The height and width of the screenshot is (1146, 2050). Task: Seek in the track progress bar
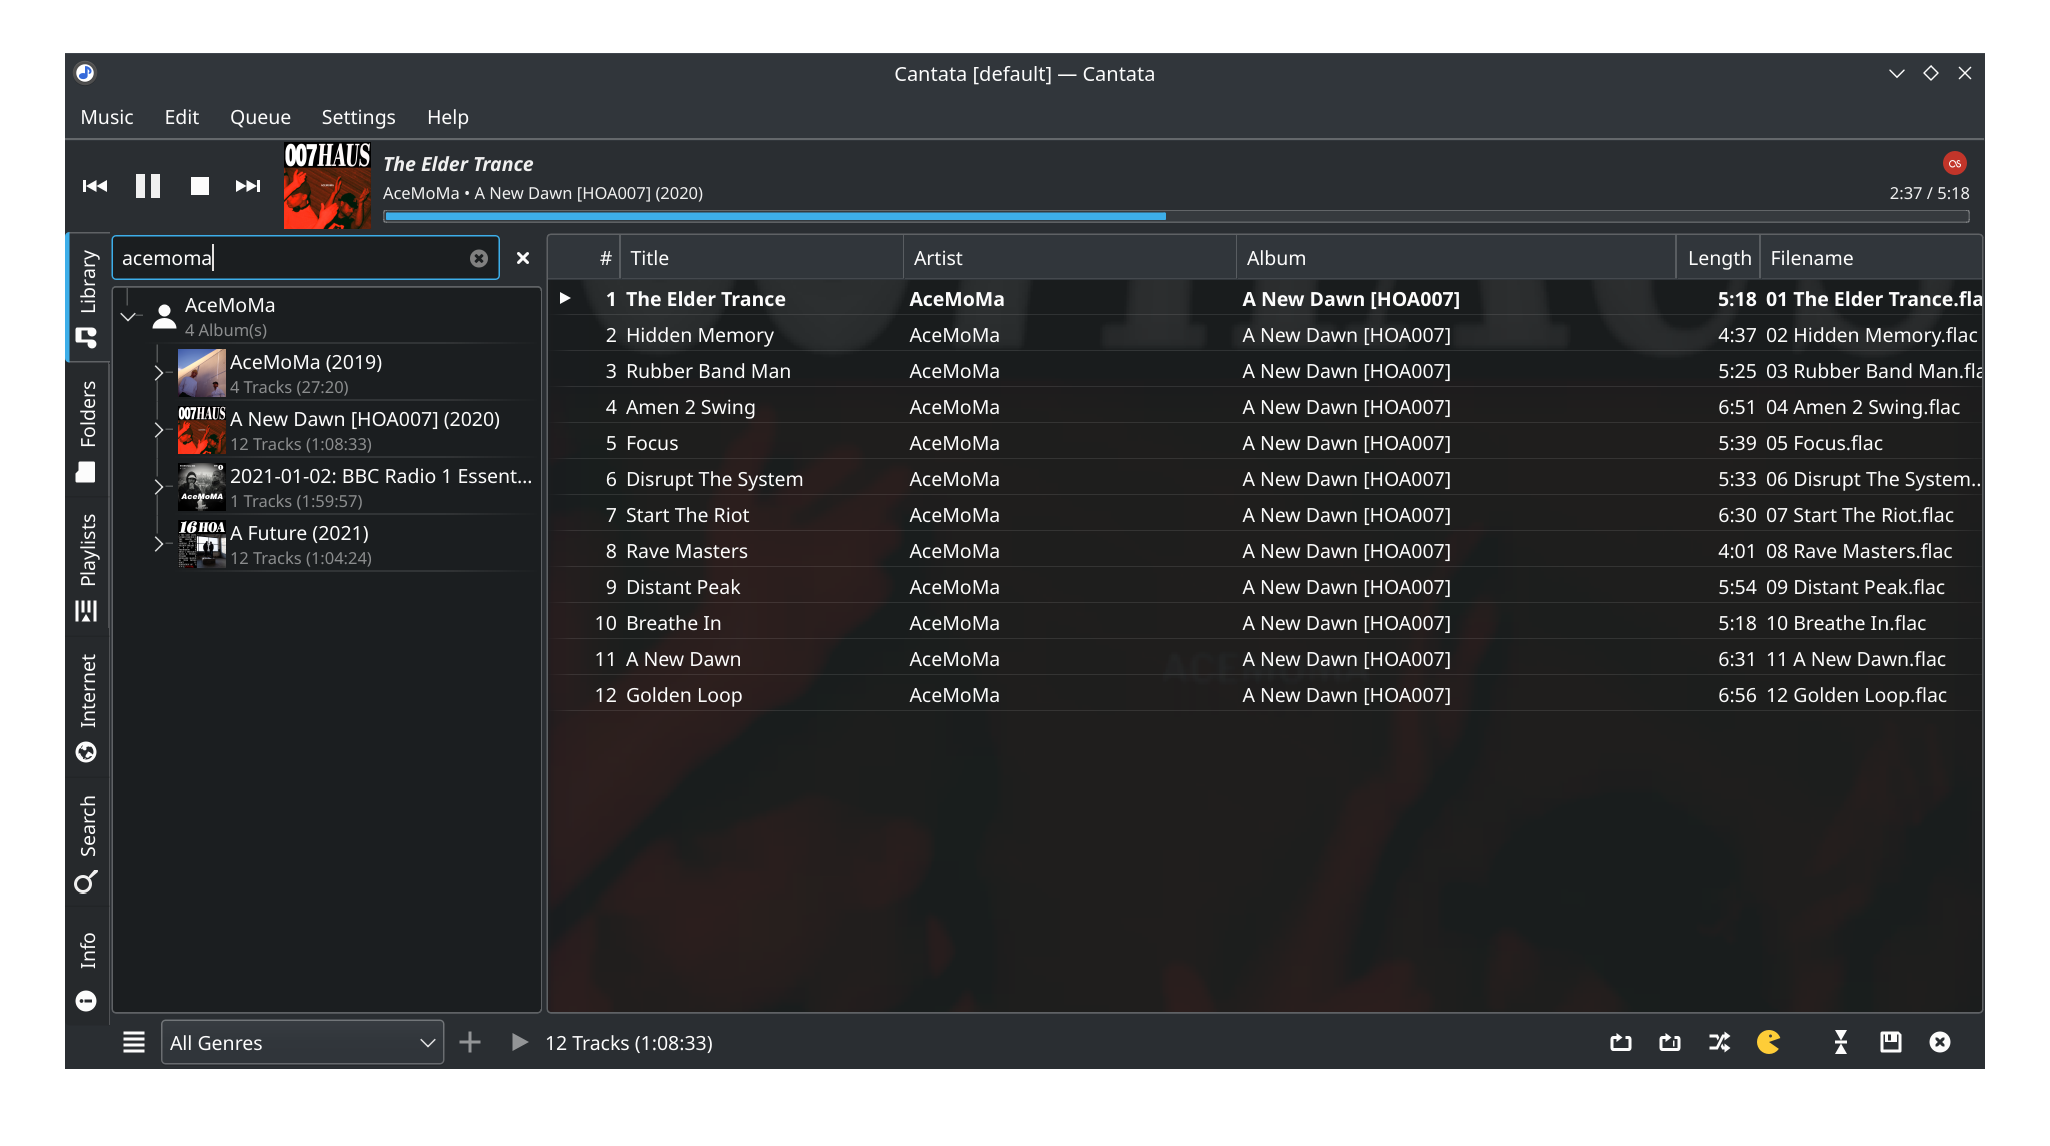(1176, 216)
